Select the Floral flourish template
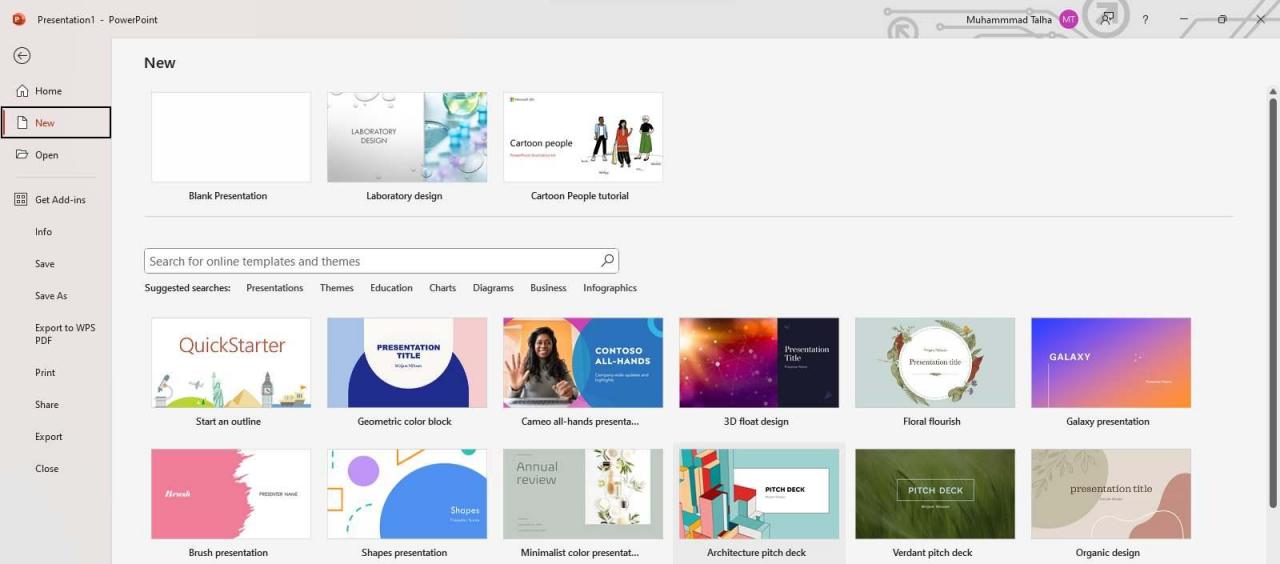 pyautogui.click(x=935, y=363)
